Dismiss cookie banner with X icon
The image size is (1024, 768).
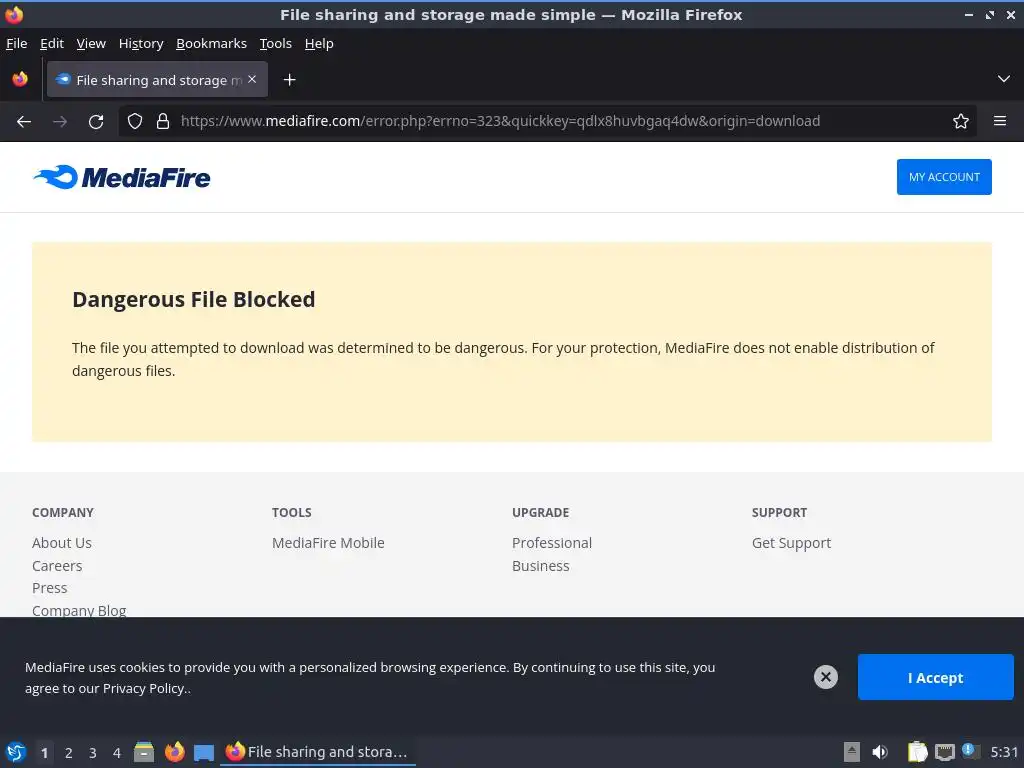click(x=825, y=677)
